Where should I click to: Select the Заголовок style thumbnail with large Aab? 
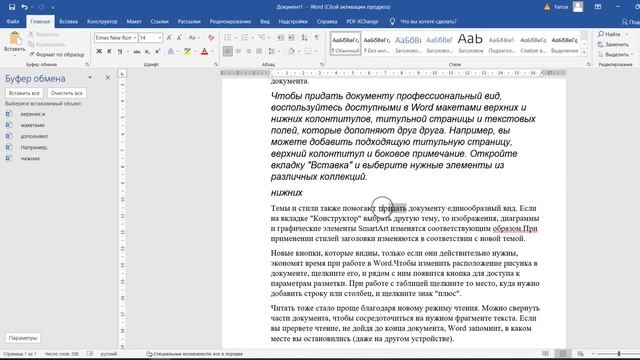coord(470,43)
